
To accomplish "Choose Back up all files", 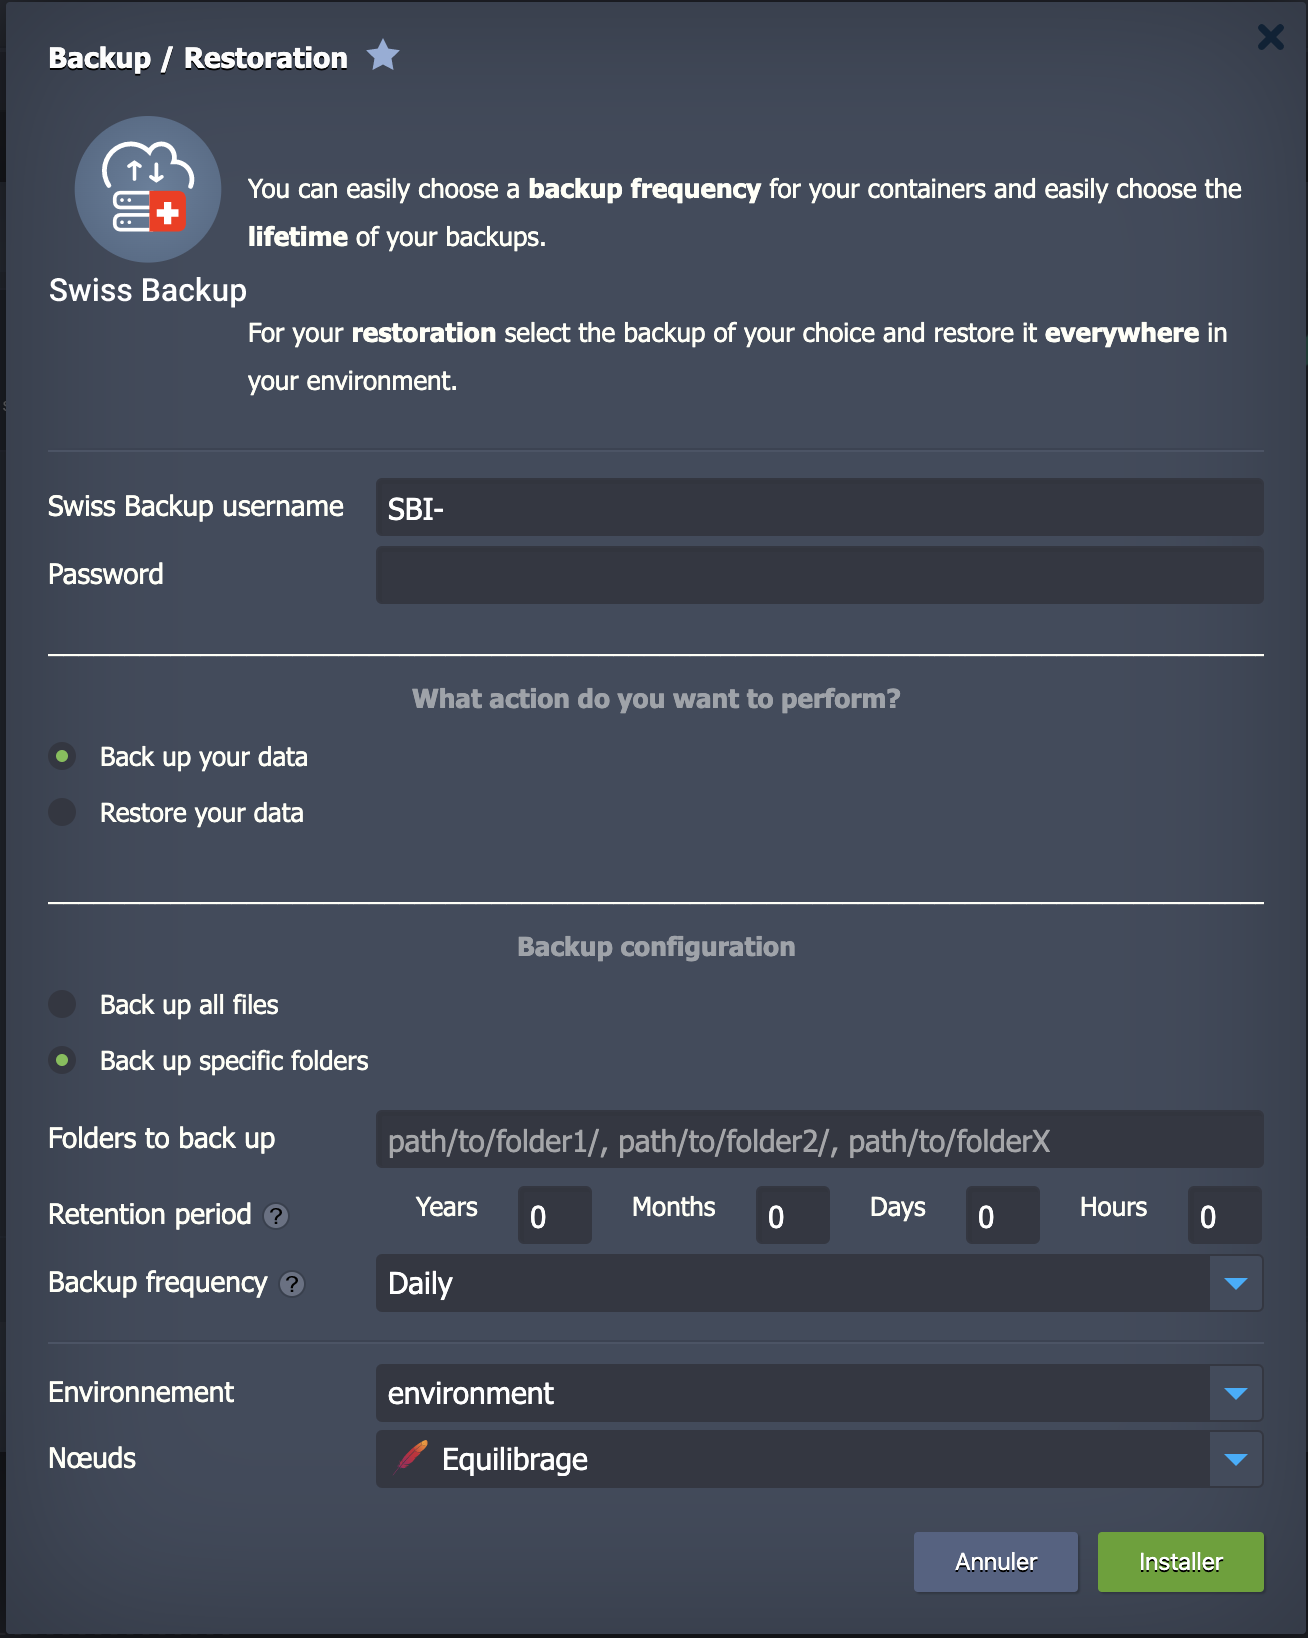I will point(63,1004).
